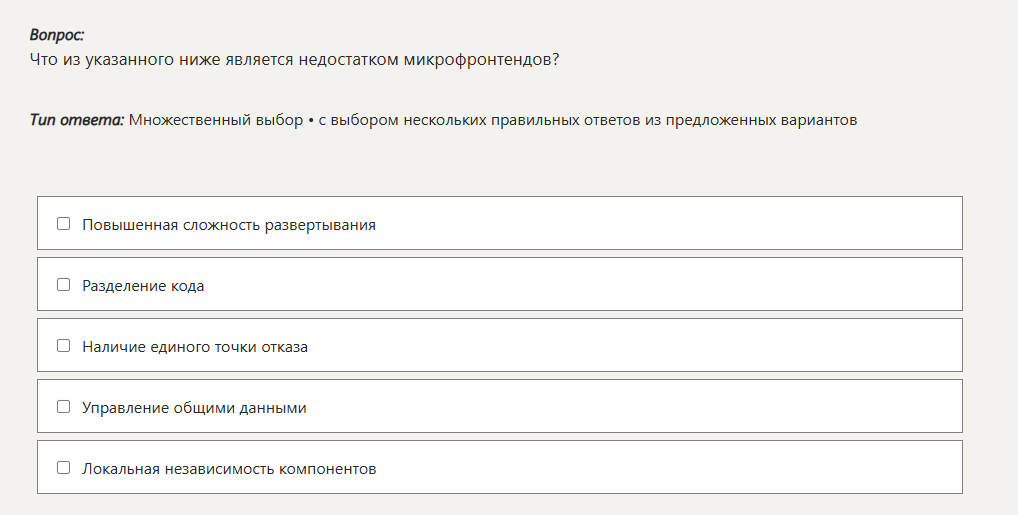Image resolution: width=1018 pixels, height=515 pixels.
Task: Tick the 'Разделение кода' checkbox
Action: tap(64, 285)
